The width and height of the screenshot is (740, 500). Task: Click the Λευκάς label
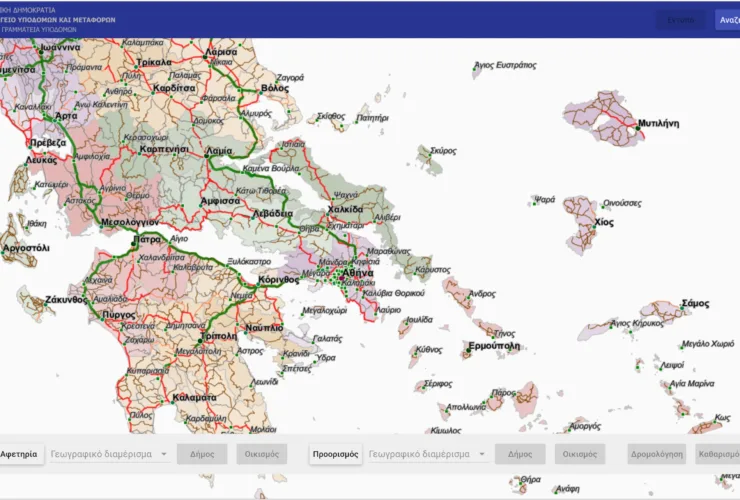click(42, 160)
